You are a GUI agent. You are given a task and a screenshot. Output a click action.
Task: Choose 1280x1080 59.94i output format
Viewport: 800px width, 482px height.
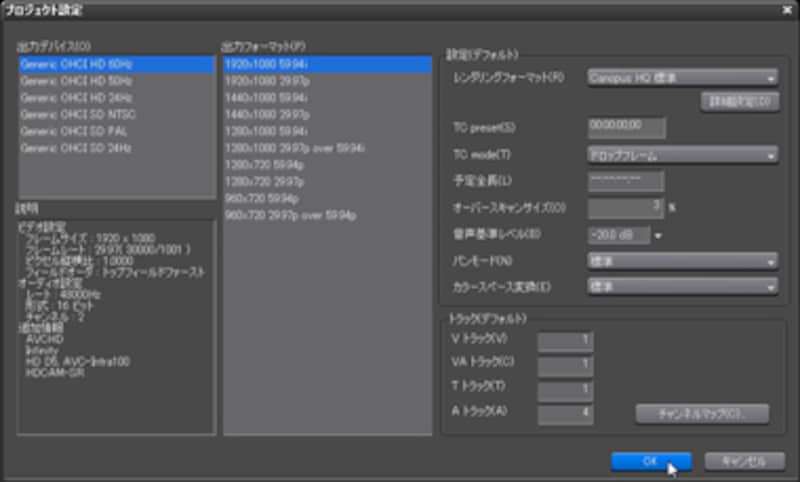[328, 132]
